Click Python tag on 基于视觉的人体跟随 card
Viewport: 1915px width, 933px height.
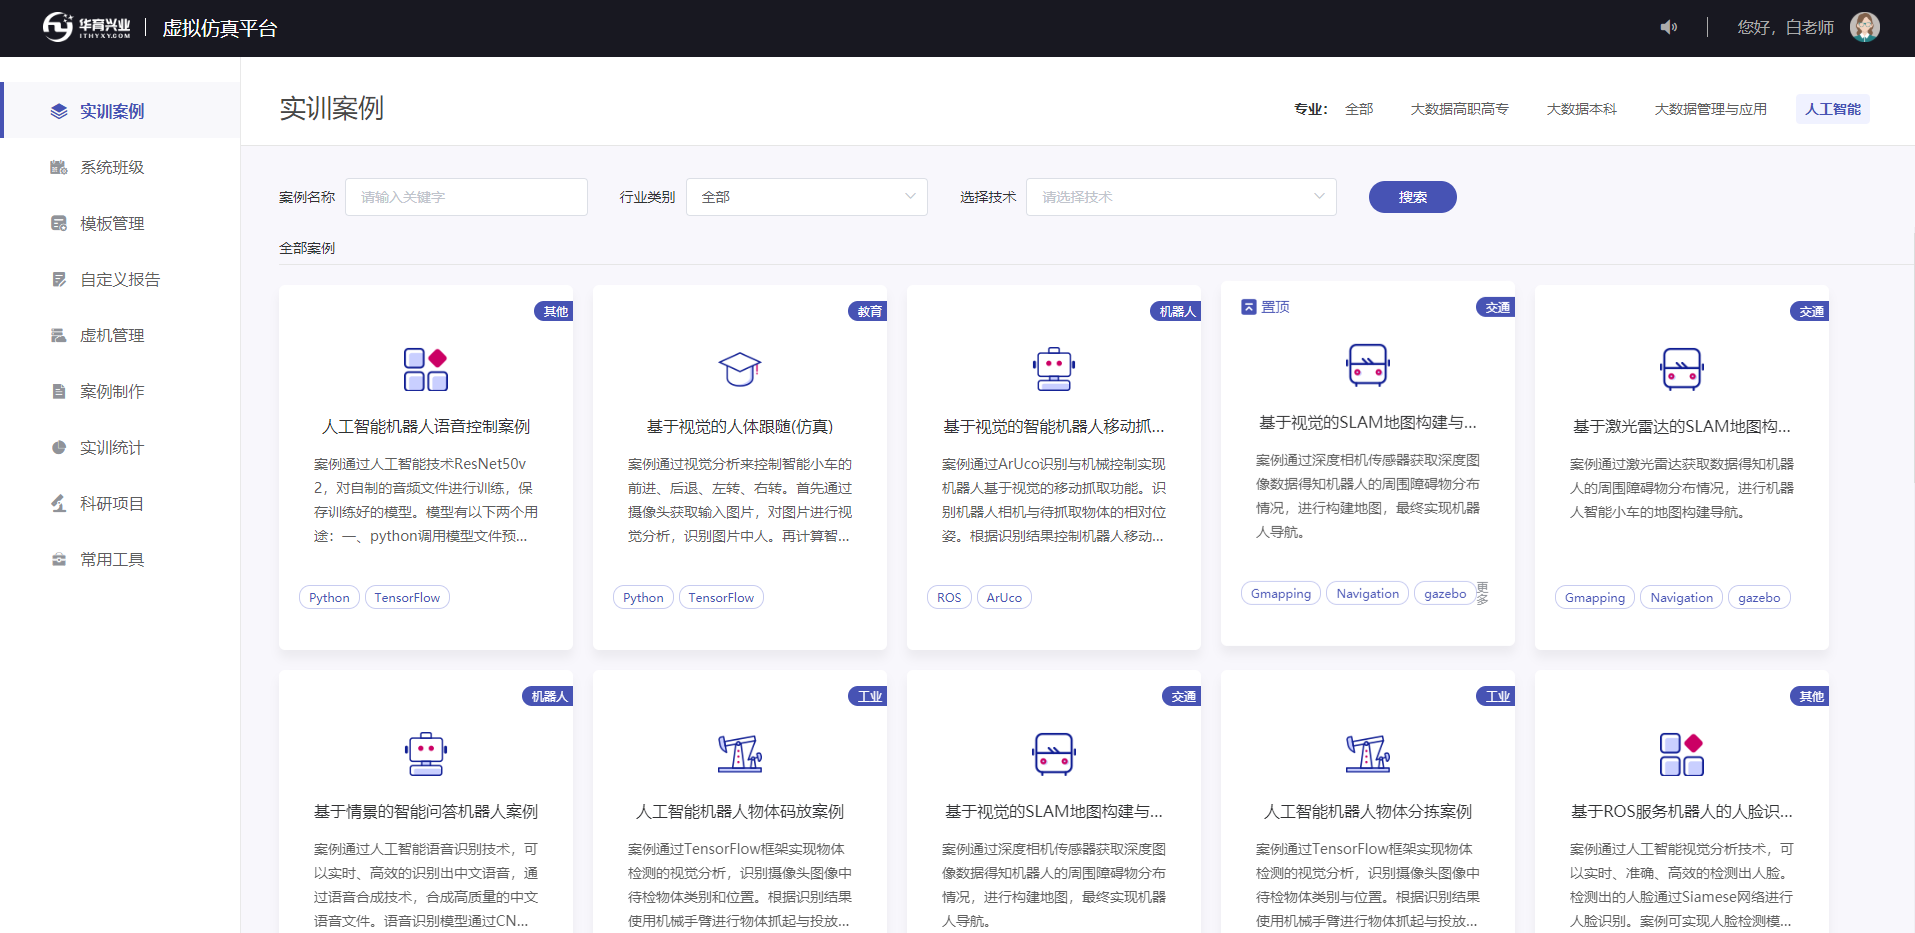643,597
